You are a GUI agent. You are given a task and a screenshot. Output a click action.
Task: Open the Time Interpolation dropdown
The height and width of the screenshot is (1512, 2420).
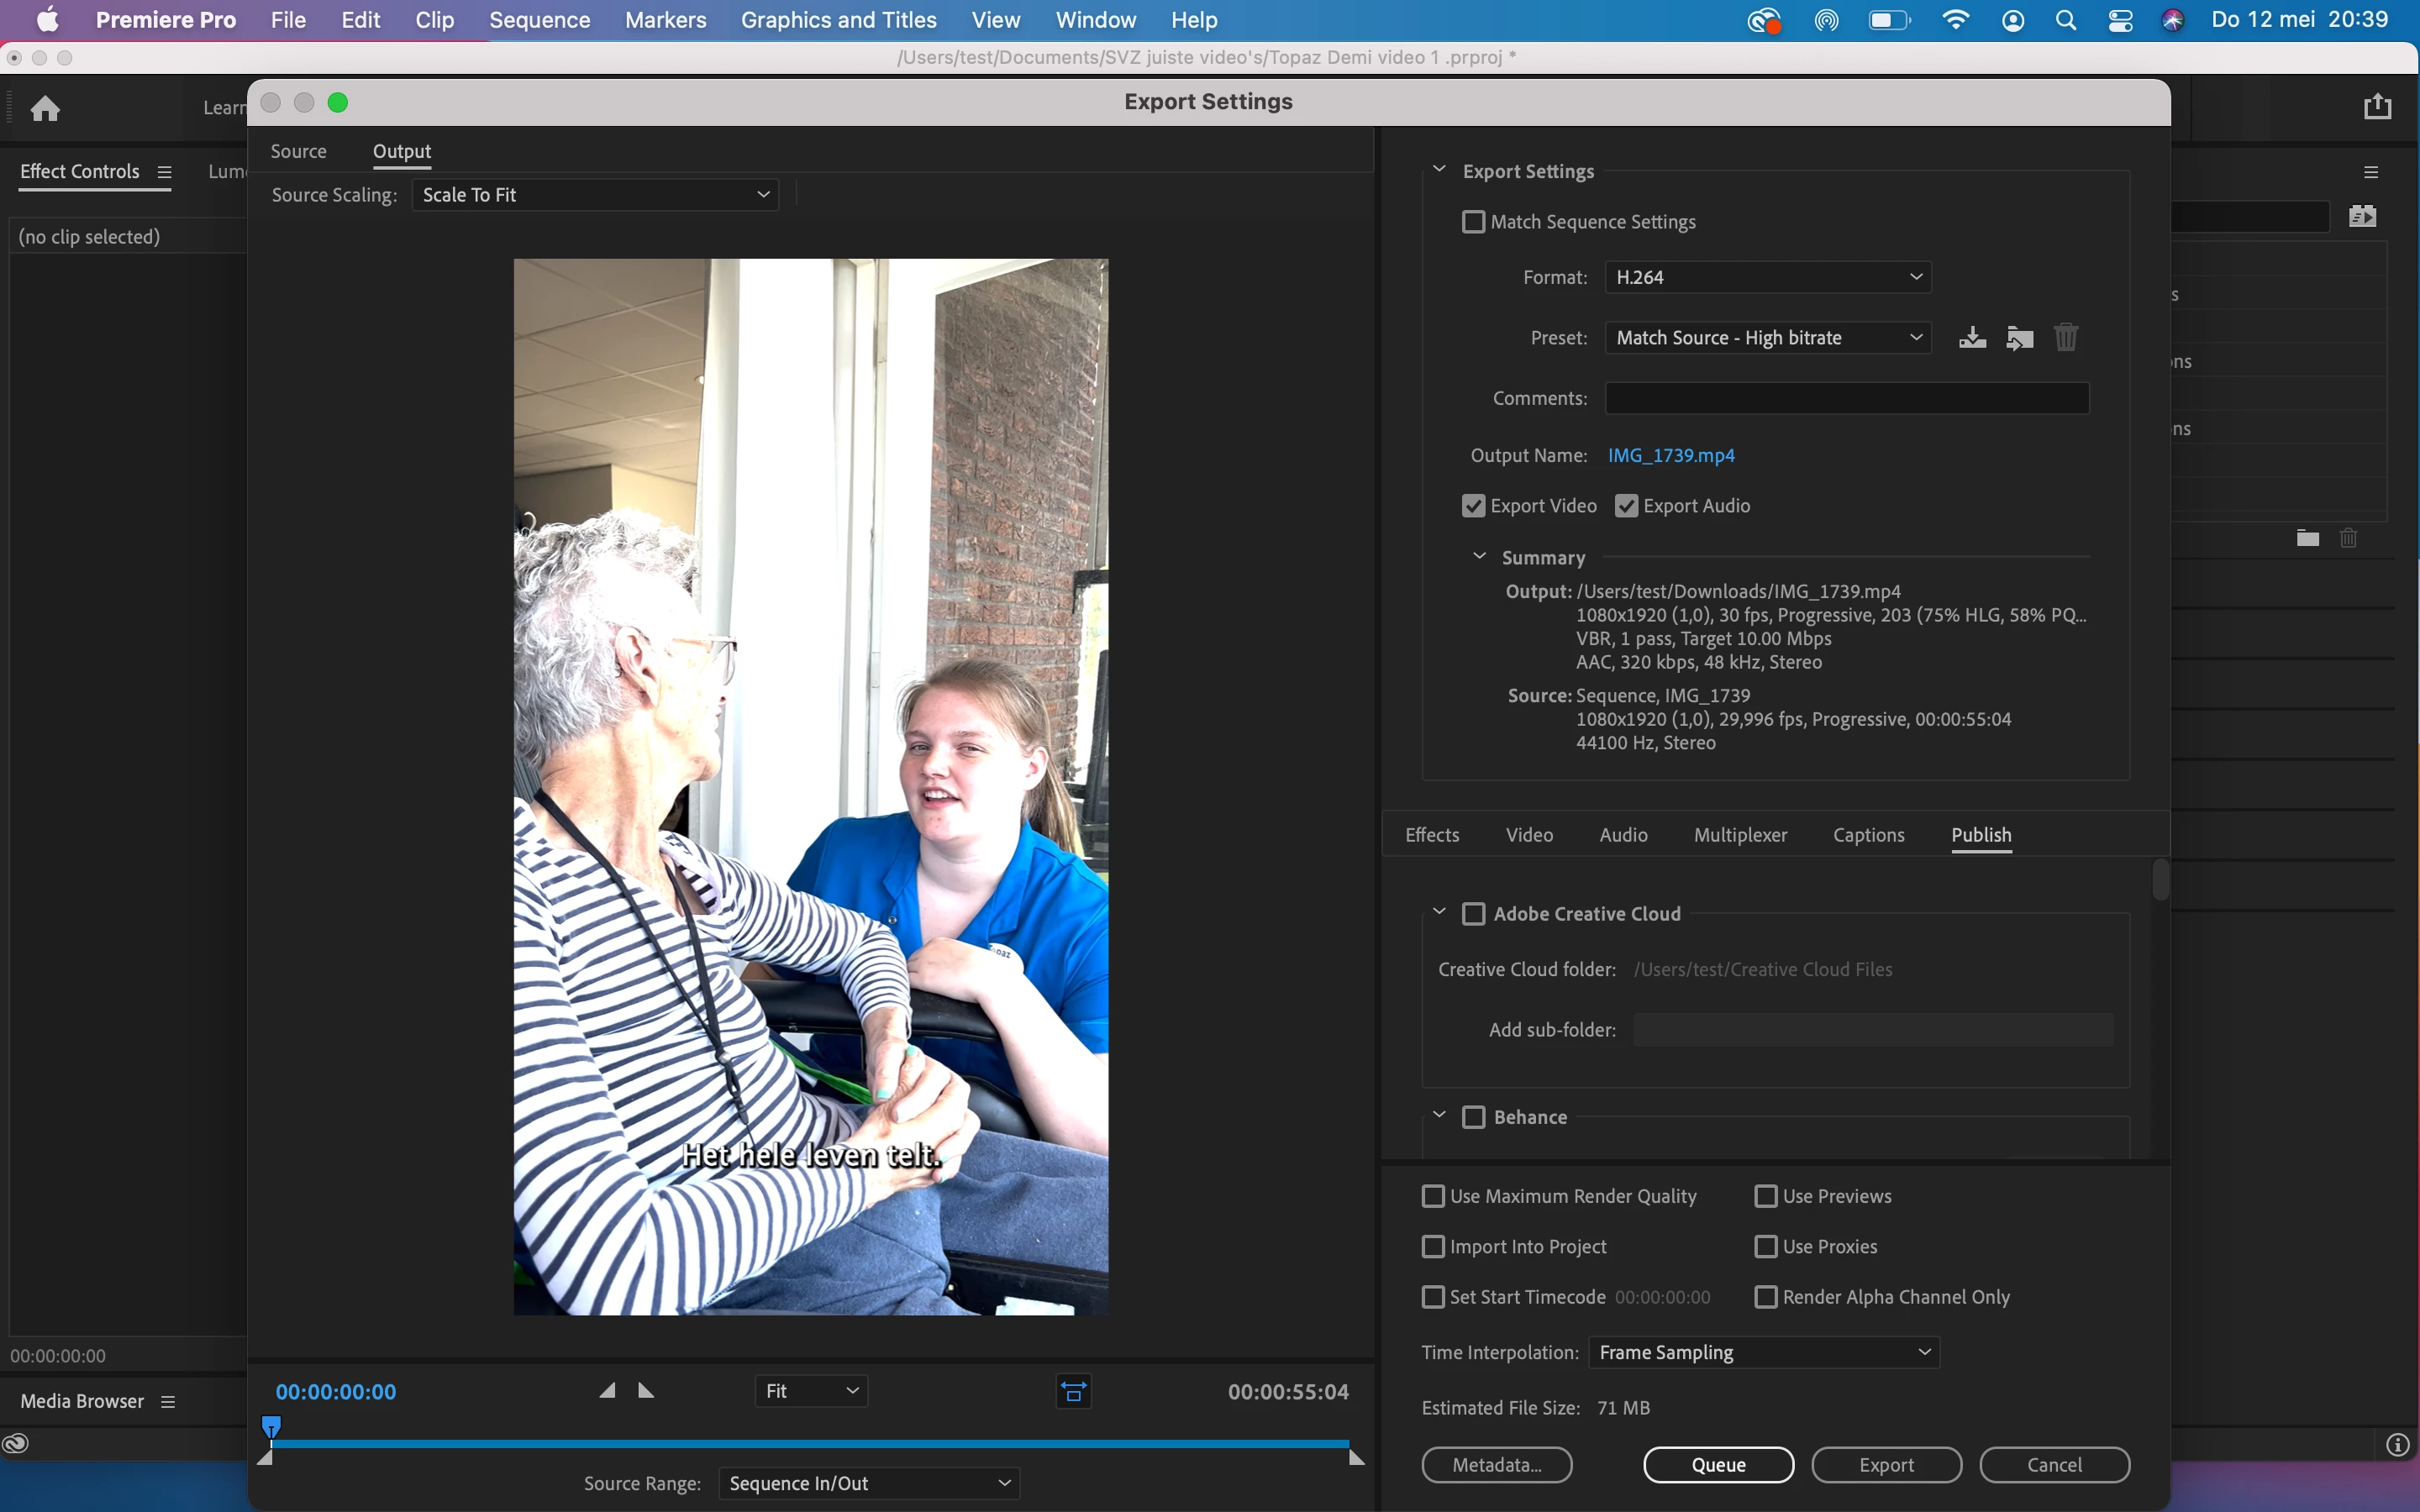click(x=1763, y=1352)
